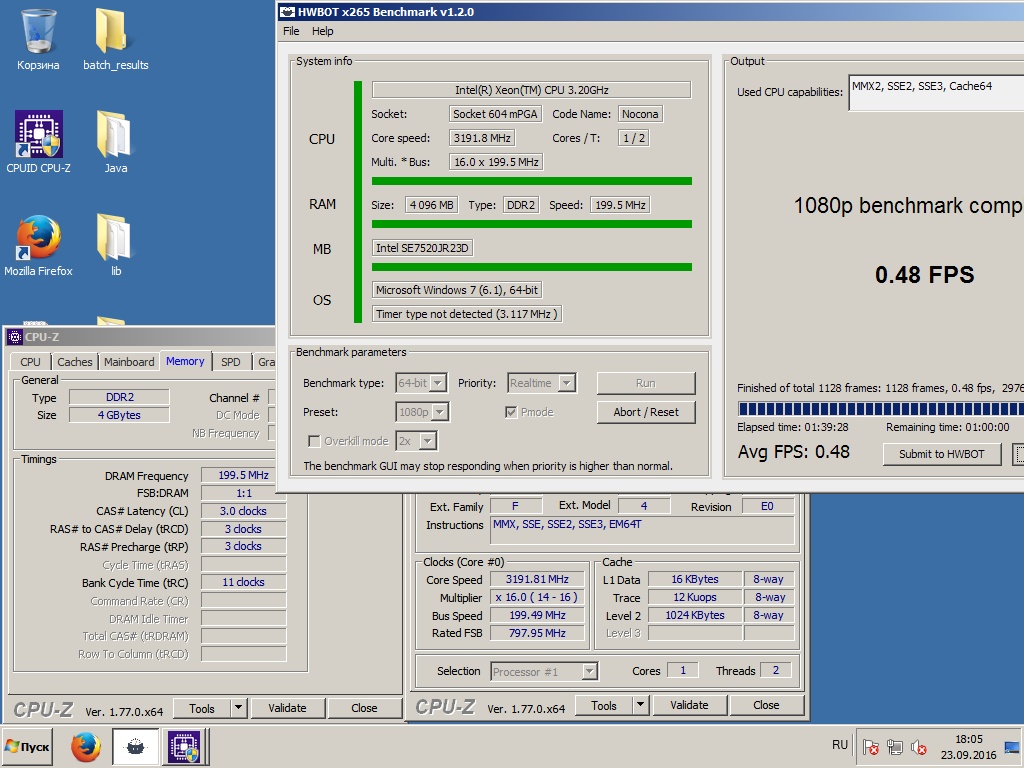
Task: Click the Run button
Action: pyautogui.click(x=646, y=383)
